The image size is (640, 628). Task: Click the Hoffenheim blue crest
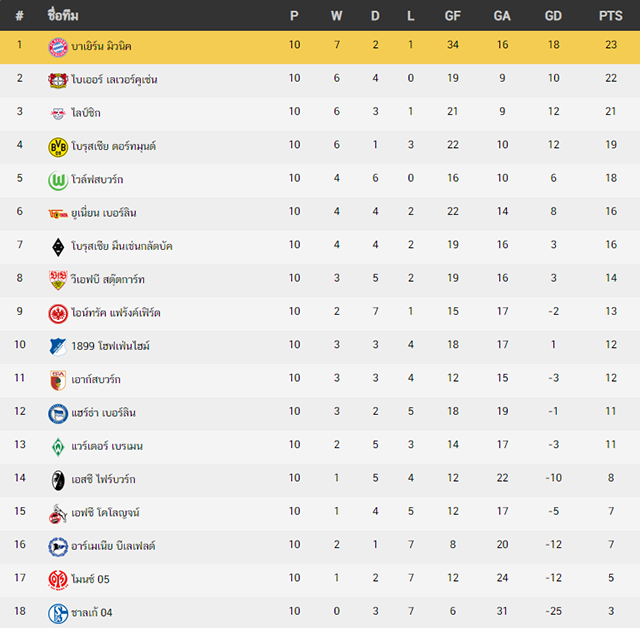pos(58,347)
